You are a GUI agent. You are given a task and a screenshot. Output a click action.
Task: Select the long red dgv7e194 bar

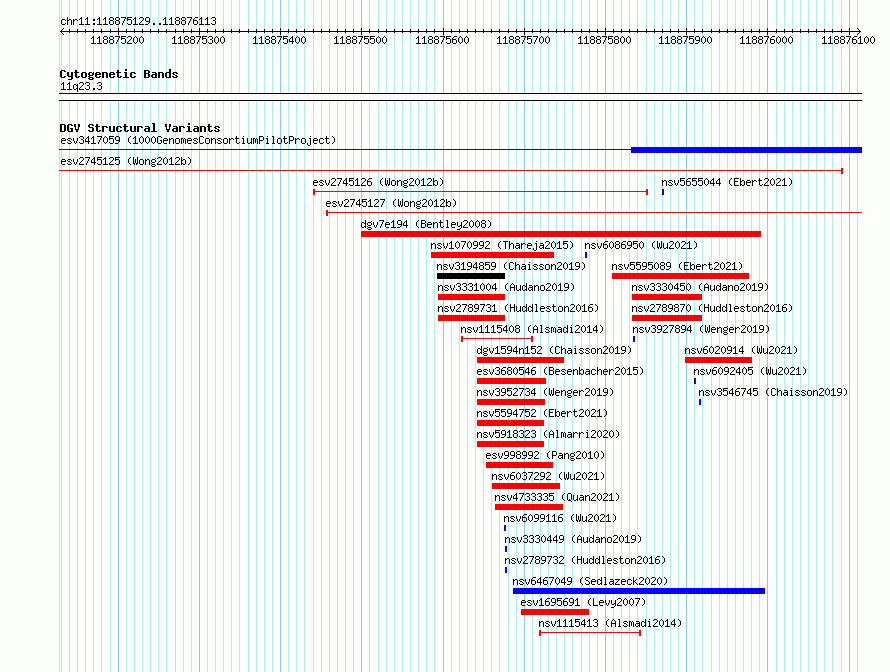coord(561,234)
